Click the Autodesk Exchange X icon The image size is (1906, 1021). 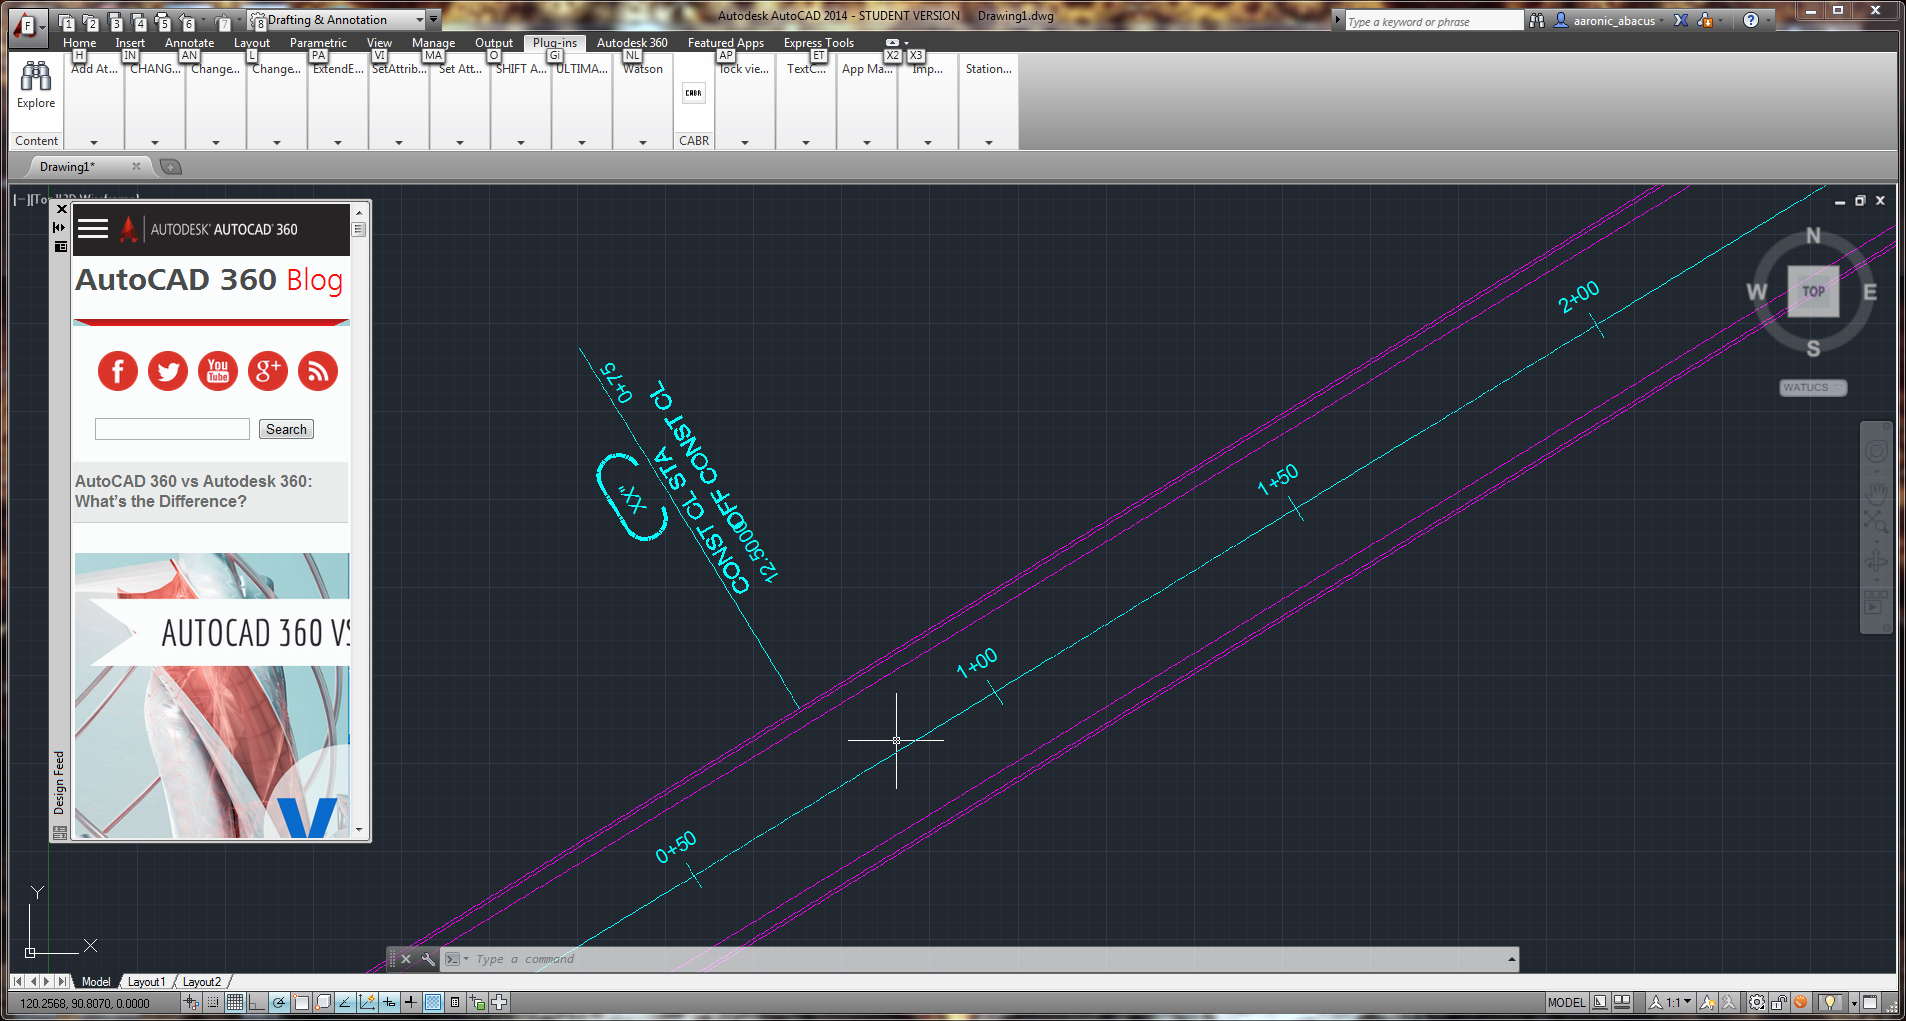tap(1681, 20)
